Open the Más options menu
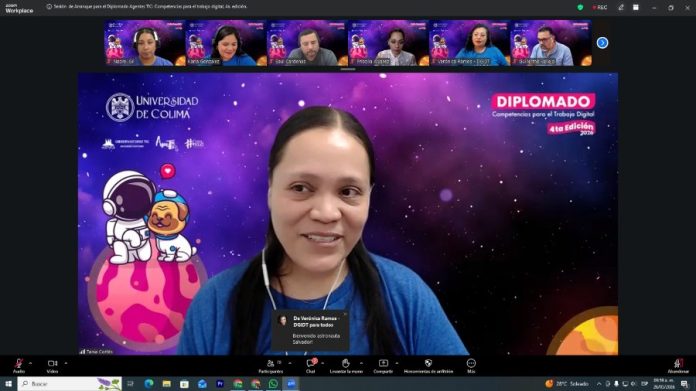The width and height of the screenshot is (696, 391). coord(471,366)
